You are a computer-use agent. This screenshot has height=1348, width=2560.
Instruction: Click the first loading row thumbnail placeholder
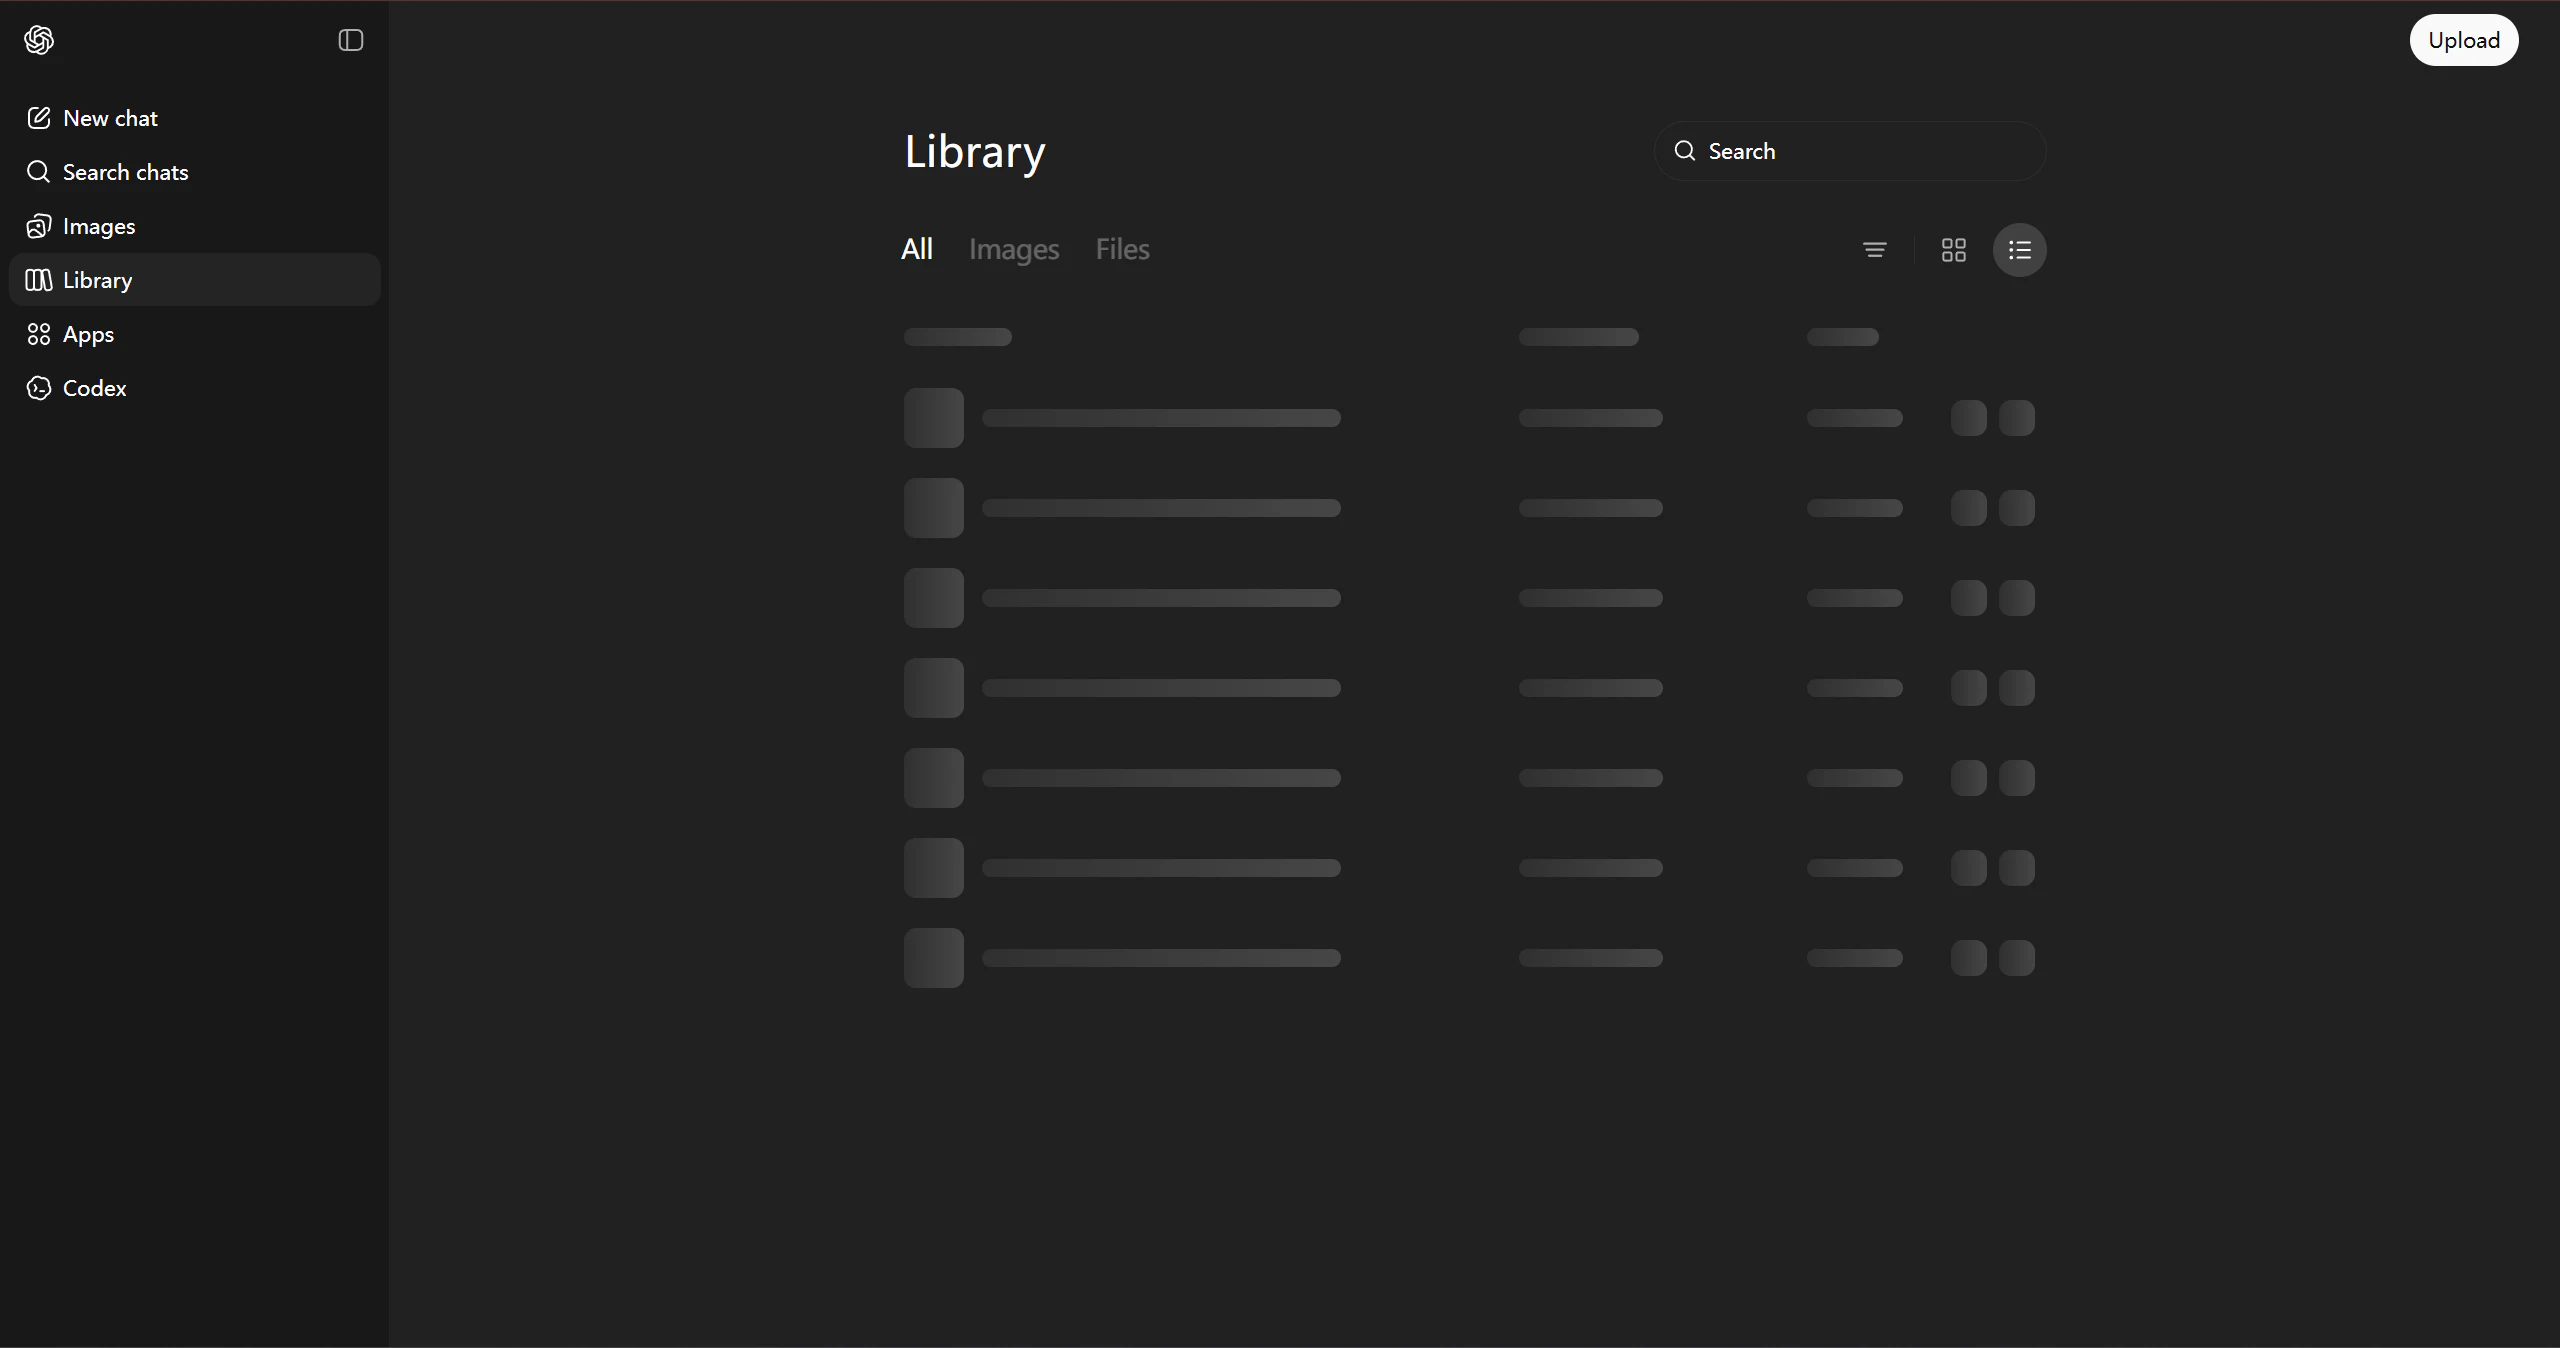coord(934,418)
